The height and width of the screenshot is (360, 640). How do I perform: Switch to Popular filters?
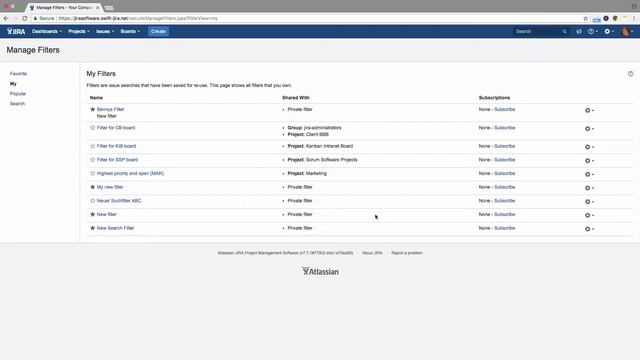18,94
